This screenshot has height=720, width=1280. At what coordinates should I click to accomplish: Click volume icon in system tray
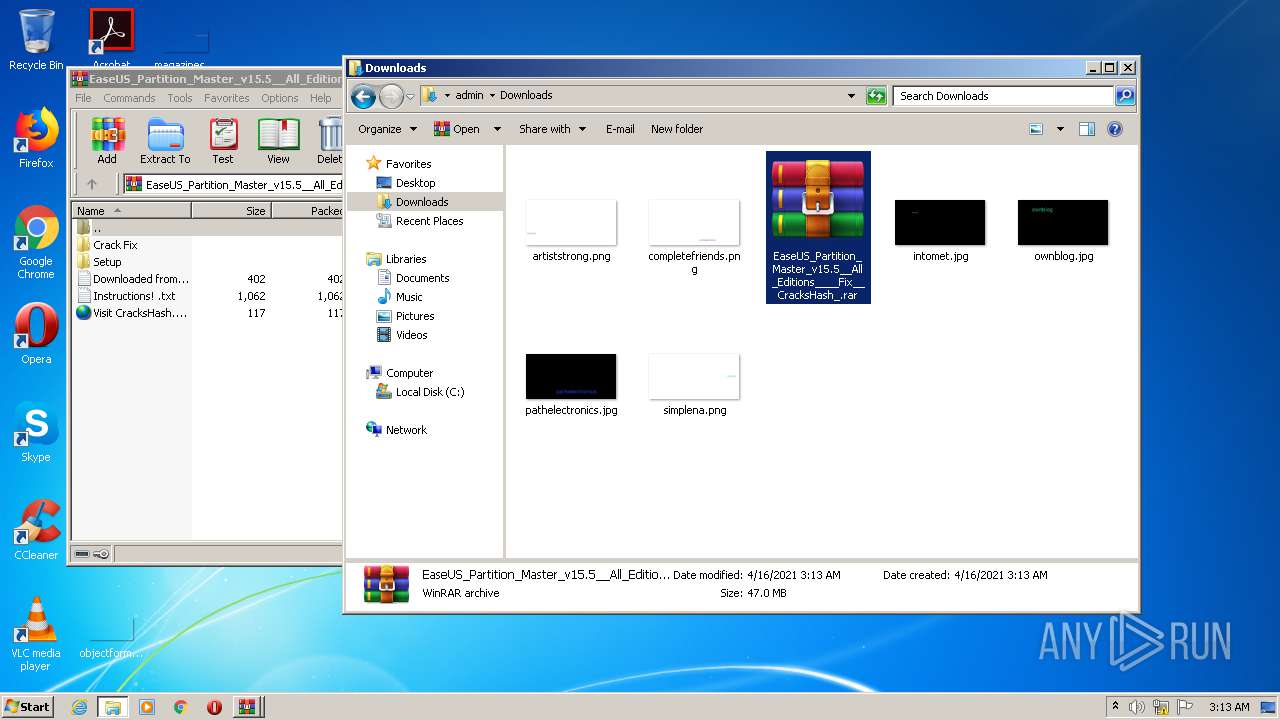click(x=1137, y=707)
